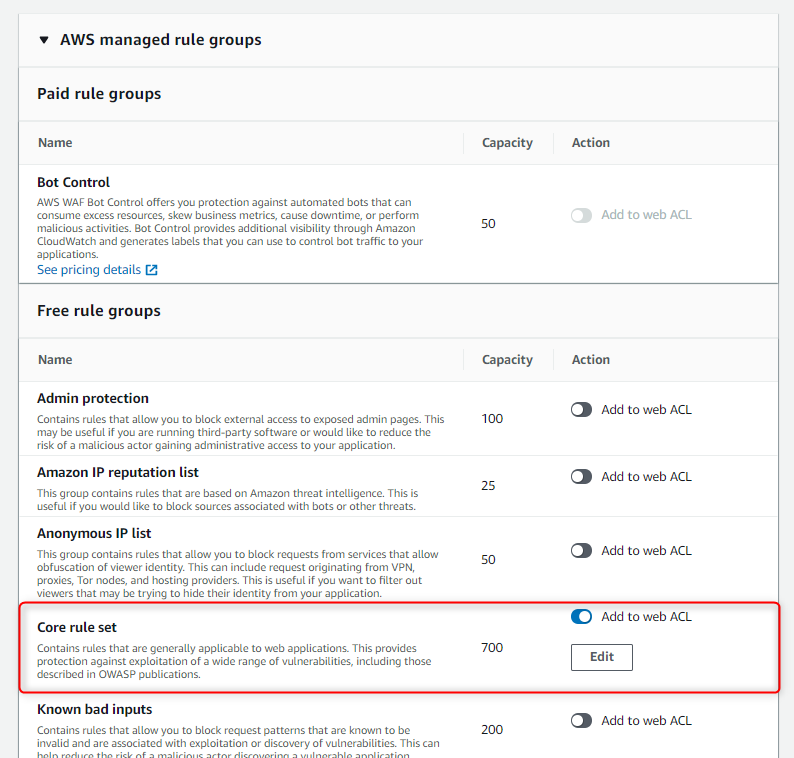
Task: Click the Name column header under Free rule groups
Action: [55, 360]
